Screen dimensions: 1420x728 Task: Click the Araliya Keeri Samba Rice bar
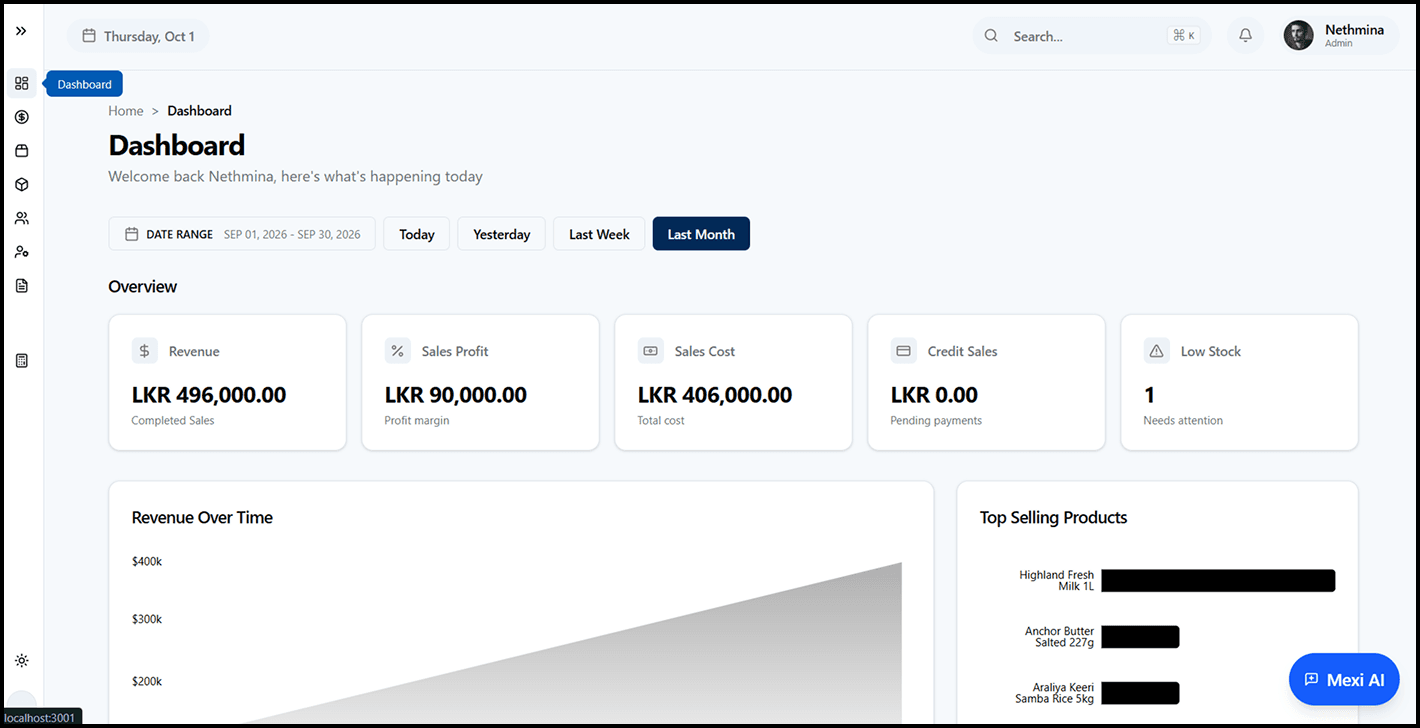1140,693
